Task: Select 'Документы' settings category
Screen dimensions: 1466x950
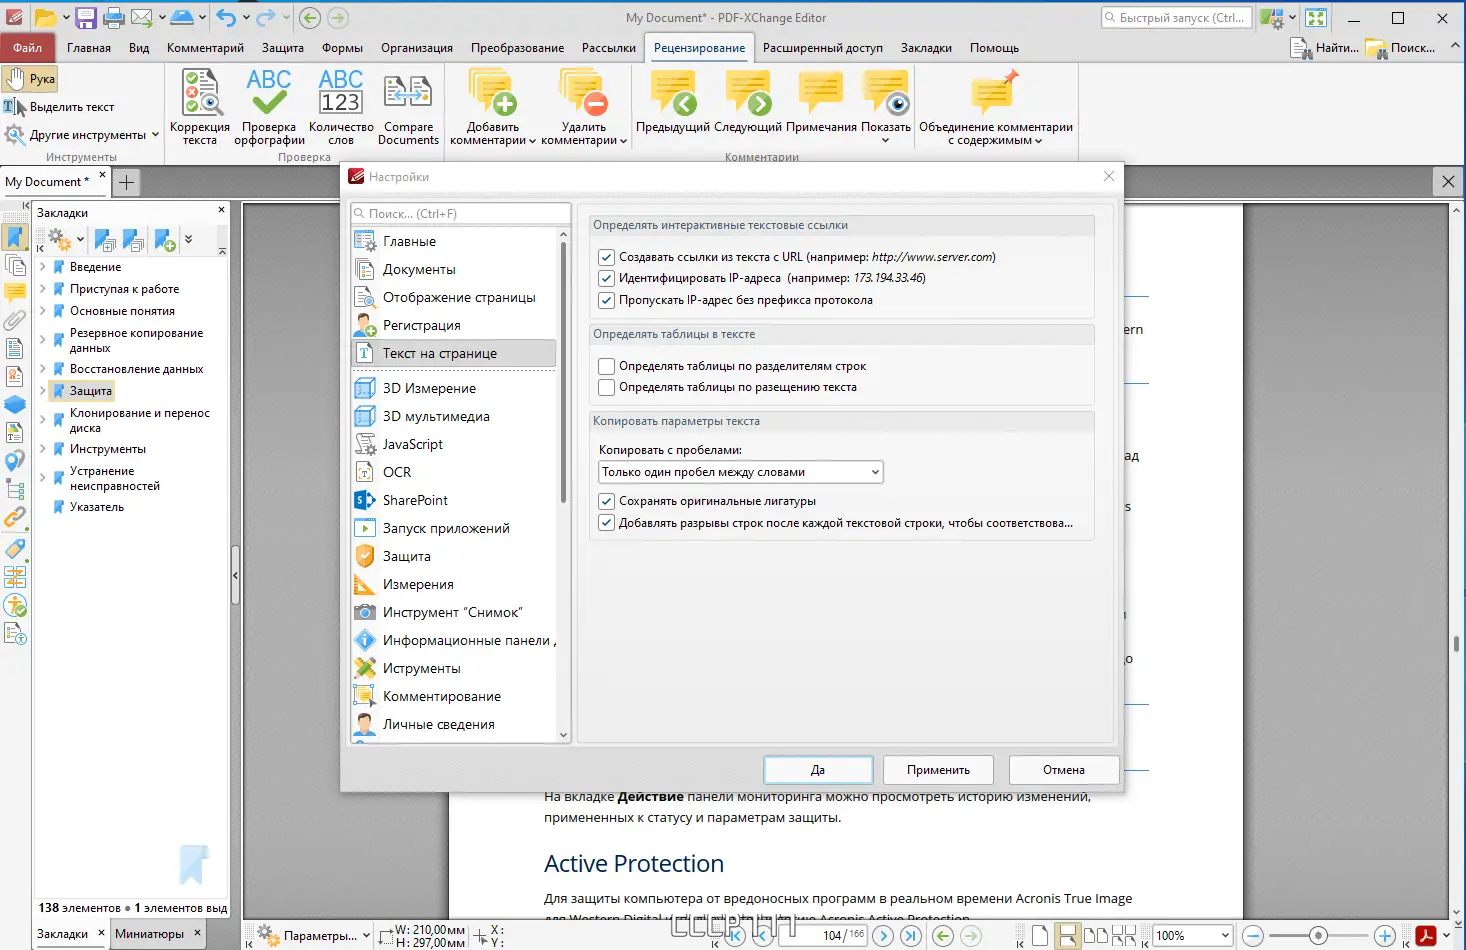Action: pyautogui.click(x=454, y=269)
